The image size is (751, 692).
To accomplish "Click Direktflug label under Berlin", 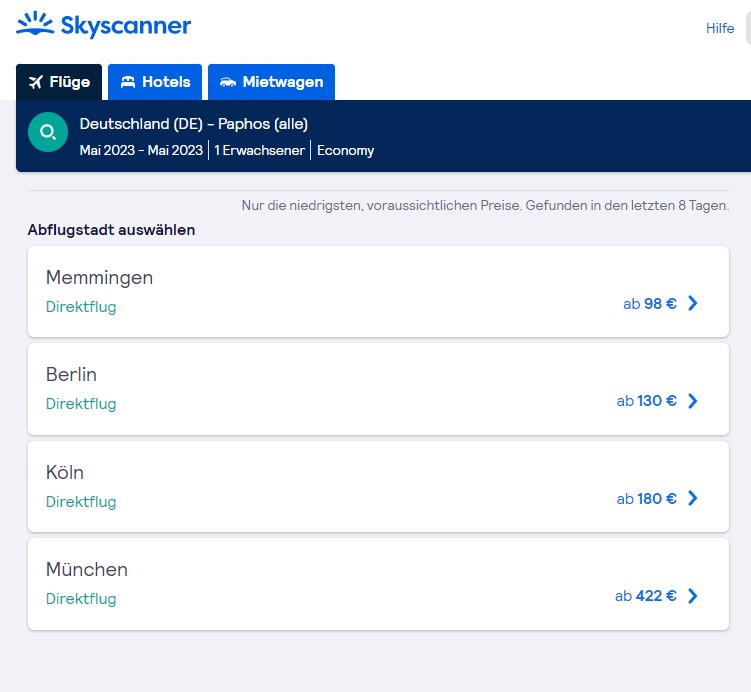I will point(81,404).
